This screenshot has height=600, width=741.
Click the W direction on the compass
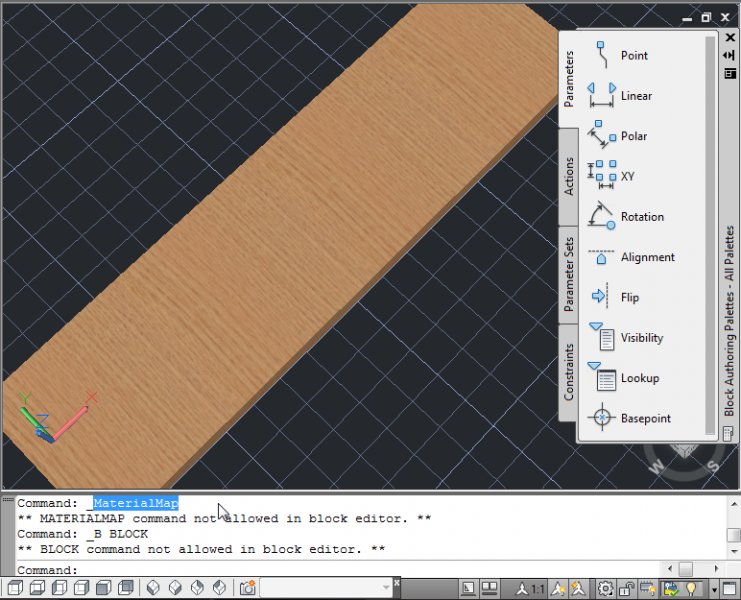(x=656, y=467)
